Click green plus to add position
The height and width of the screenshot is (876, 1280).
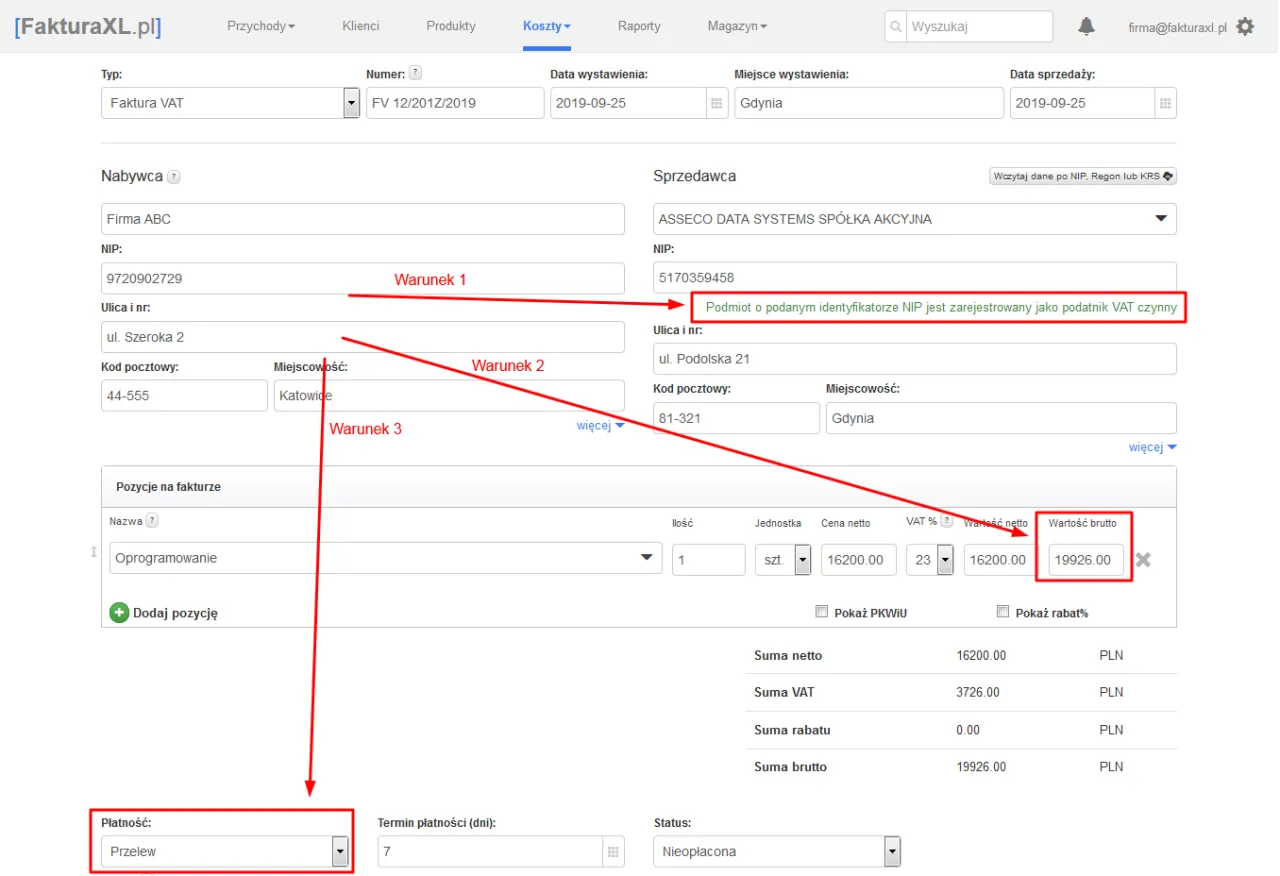119,613
